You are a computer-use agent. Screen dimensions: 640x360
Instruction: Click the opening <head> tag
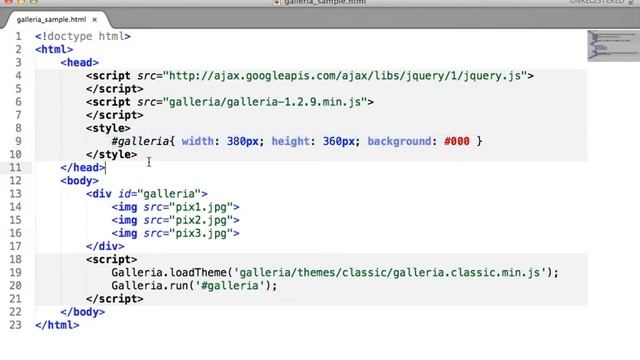point(80,62)
